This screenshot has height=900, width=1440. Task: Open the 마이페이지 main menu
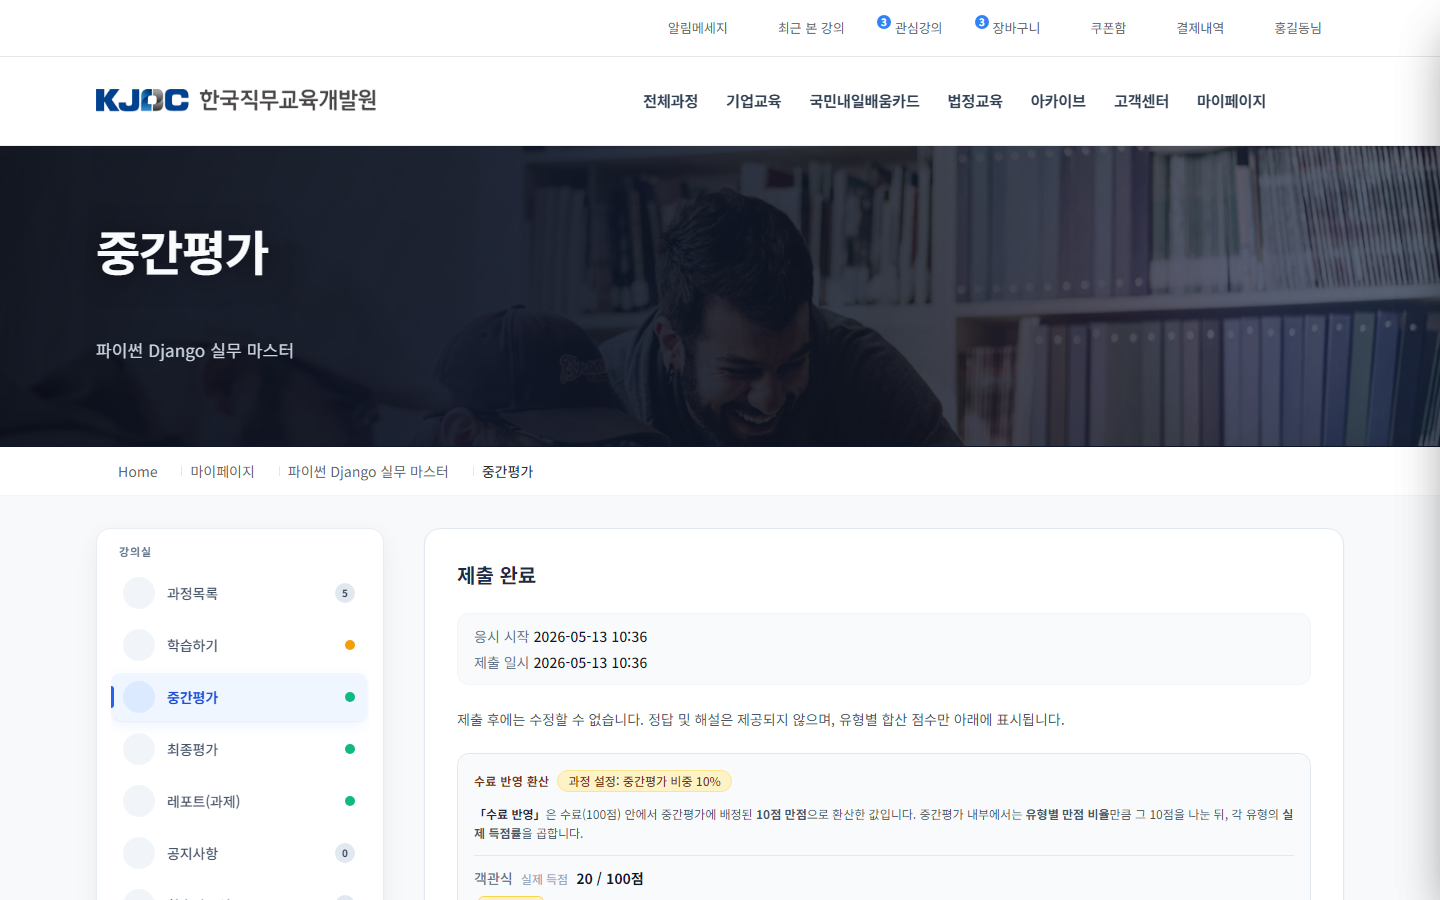click(x=1231, y=101)
